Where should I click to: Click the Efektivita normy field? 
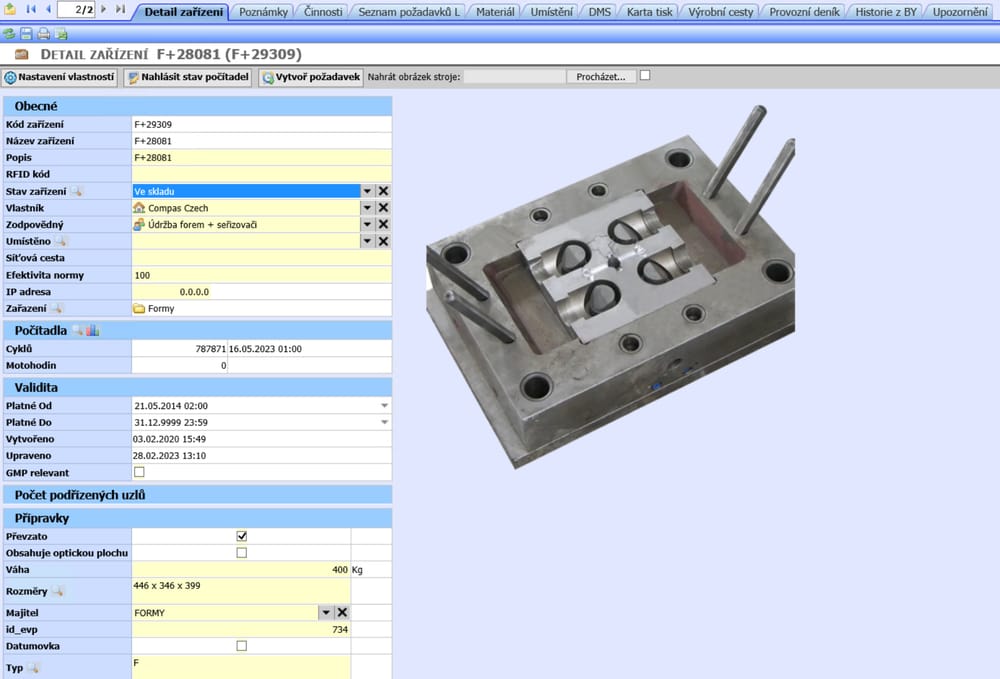tap(261, 275)
